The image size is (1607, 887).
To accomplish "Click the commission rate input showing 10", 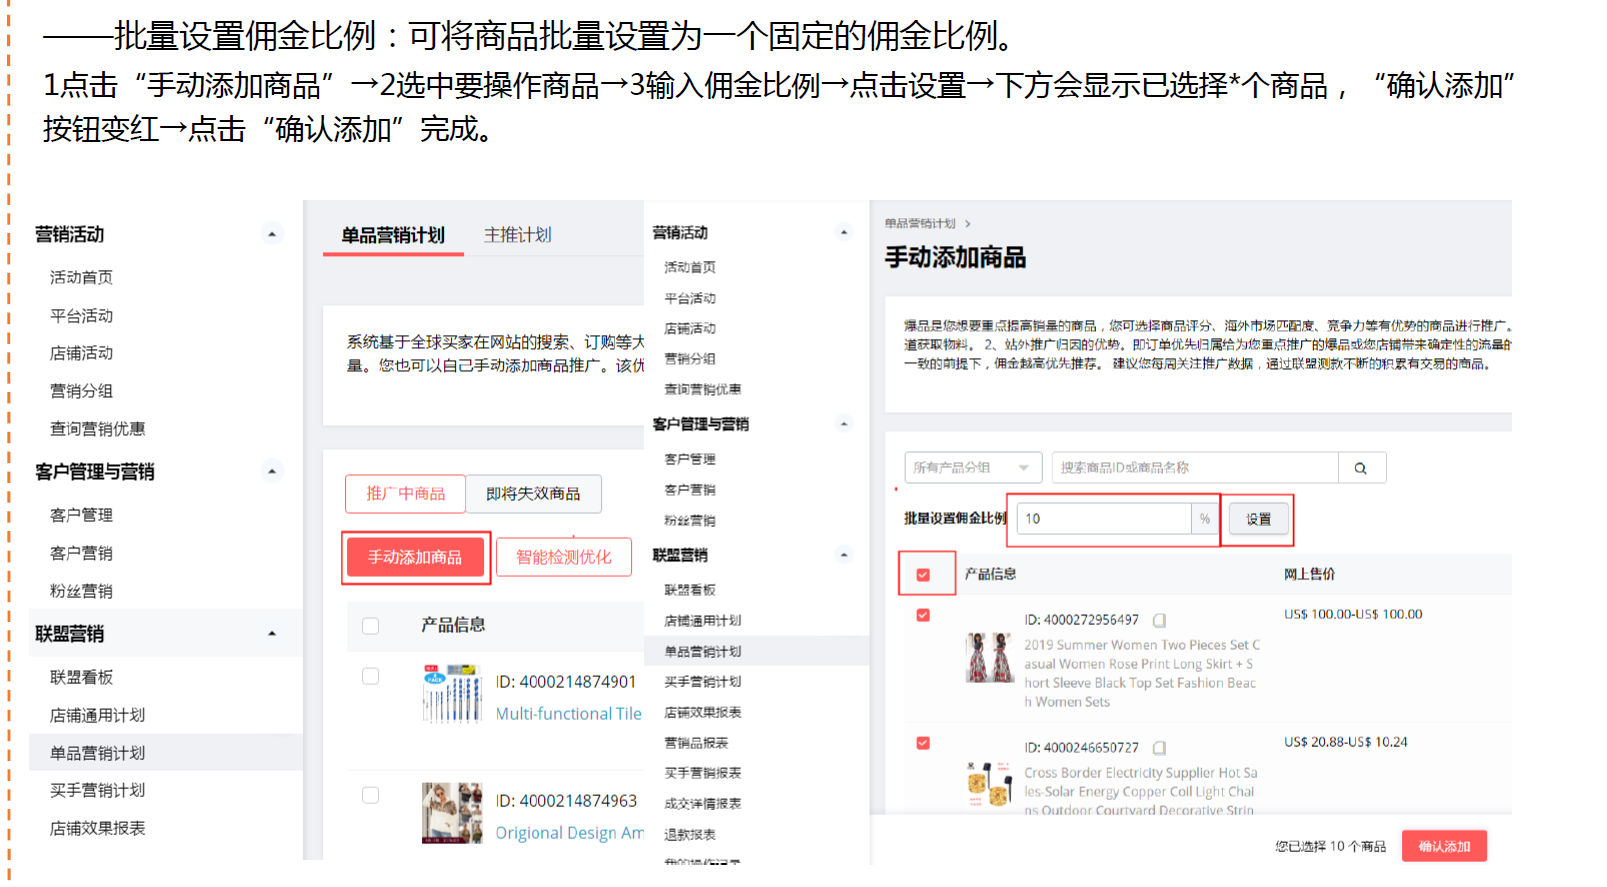I will 1104,519.
